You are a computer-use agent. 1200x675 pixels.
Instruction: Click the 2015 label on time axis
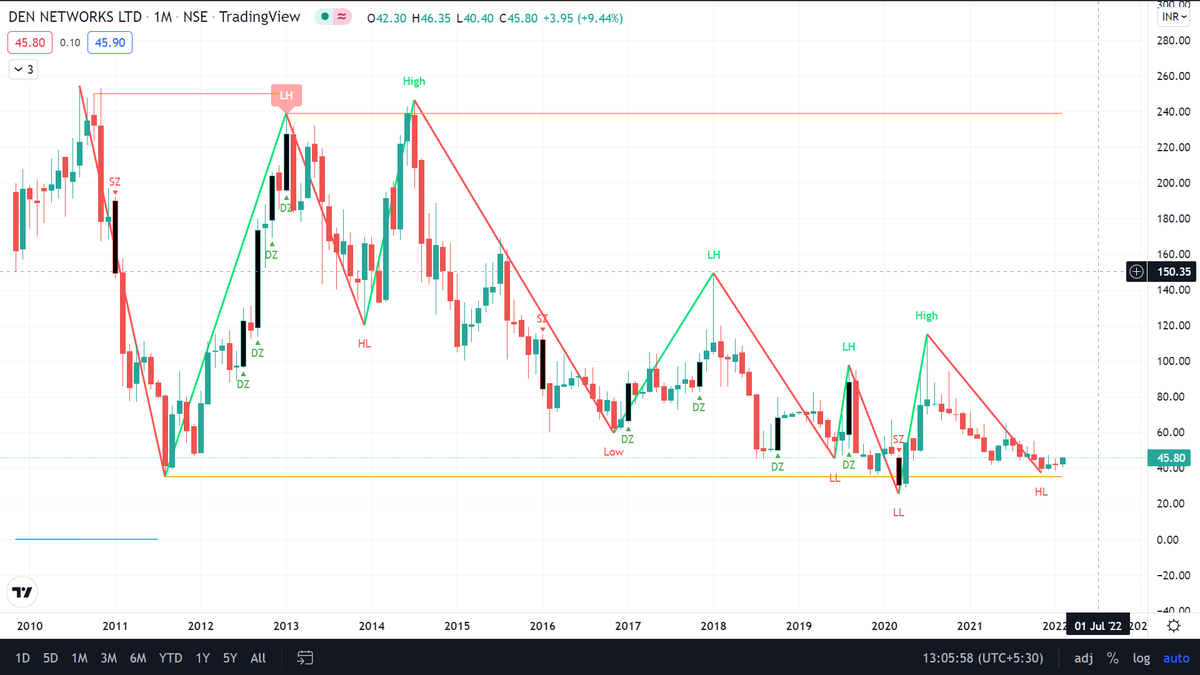(x=457, y=626)
